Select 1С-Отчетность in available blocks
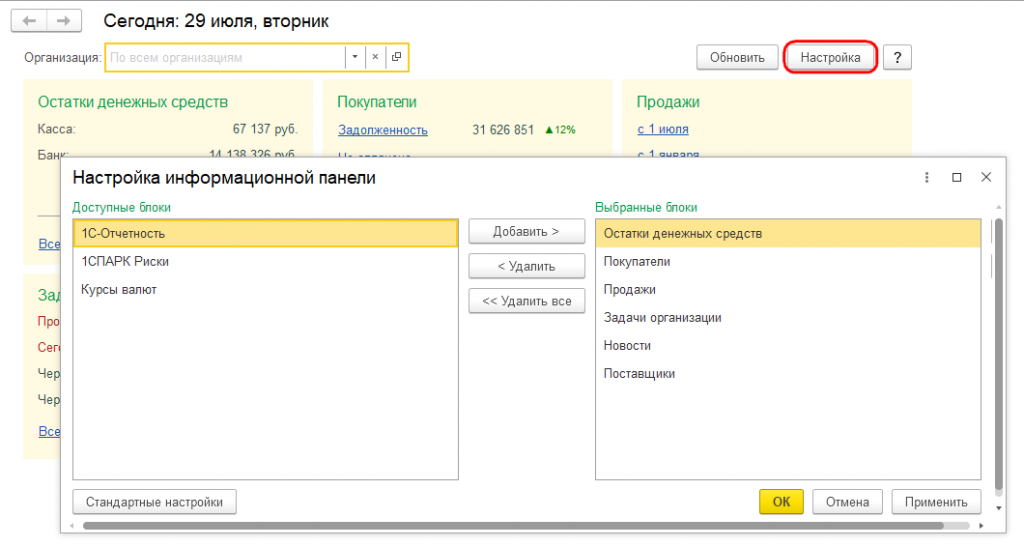 (x=265, y=234)
